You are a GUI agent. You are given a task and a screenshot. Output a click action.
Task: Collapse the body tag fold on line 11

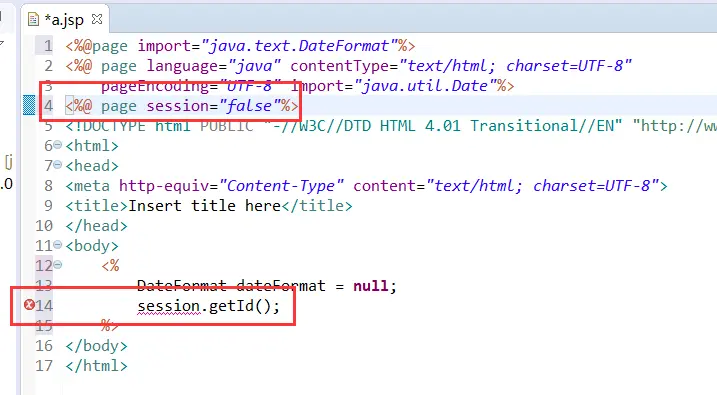click(x=57, y=245)
